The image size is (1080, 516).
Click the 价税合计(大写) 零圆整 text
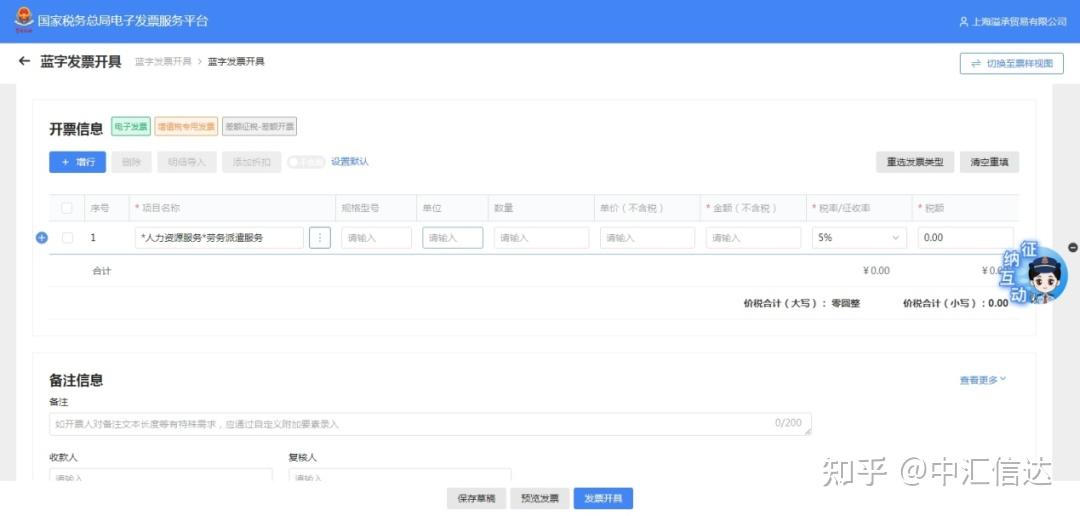coord(802,303)
